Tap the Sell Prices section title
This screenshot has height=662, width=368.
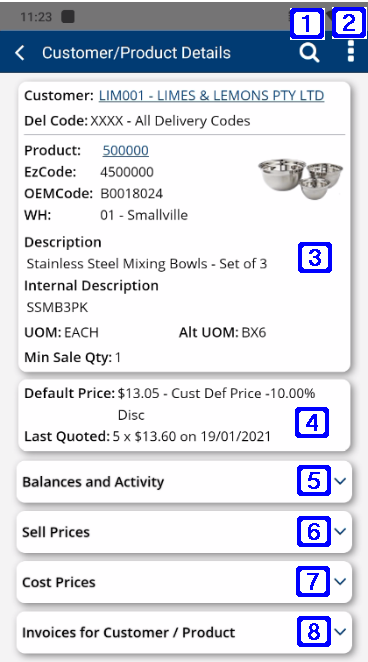[56, 532]
